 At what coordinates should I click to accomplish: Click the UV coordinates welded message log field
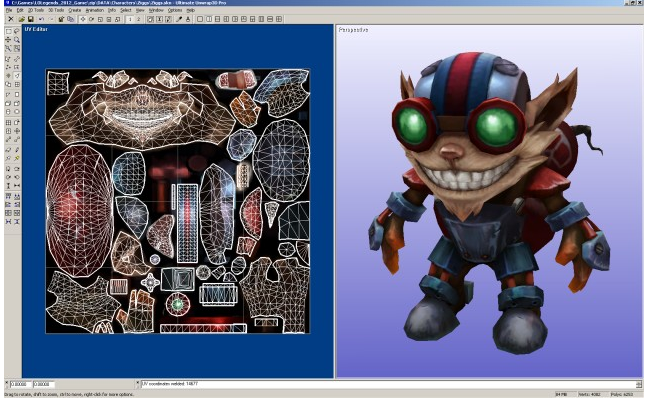(391, 384)
